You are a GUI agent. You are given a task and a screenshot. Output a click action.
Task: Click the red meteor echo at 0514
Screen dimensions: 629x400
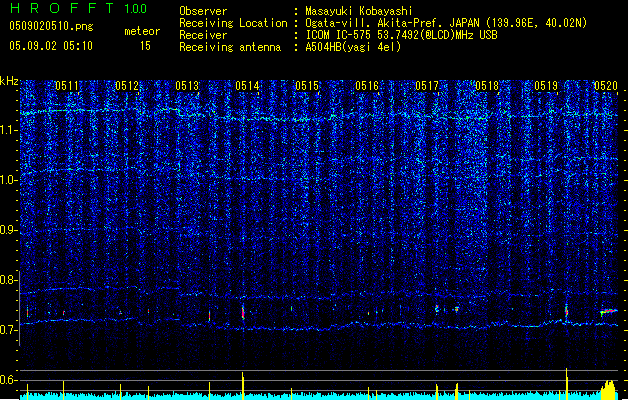[243, 313]
